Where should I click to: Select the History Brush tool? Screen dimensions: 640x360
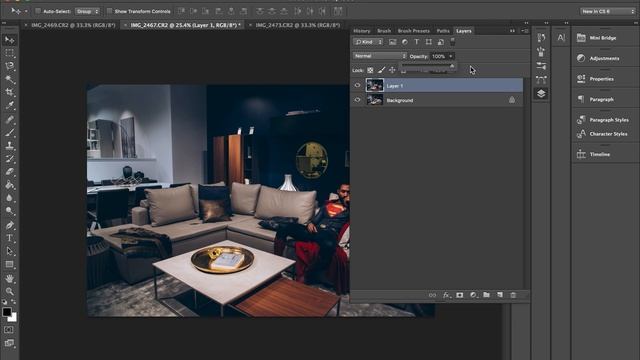click(9, 158)
